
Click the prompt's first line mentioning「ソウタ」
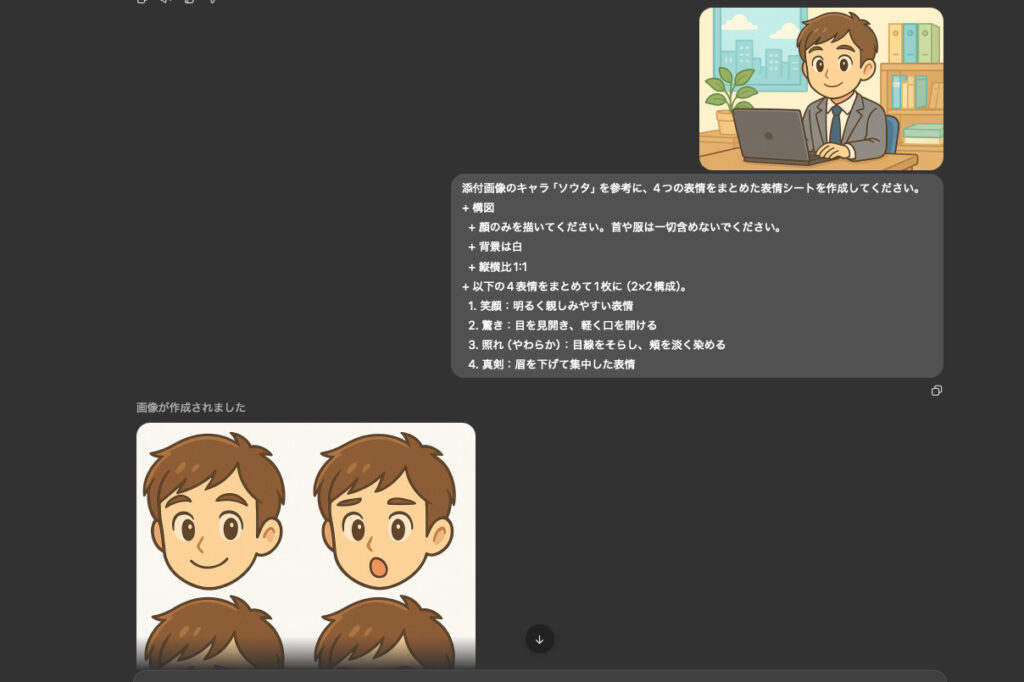690,188
